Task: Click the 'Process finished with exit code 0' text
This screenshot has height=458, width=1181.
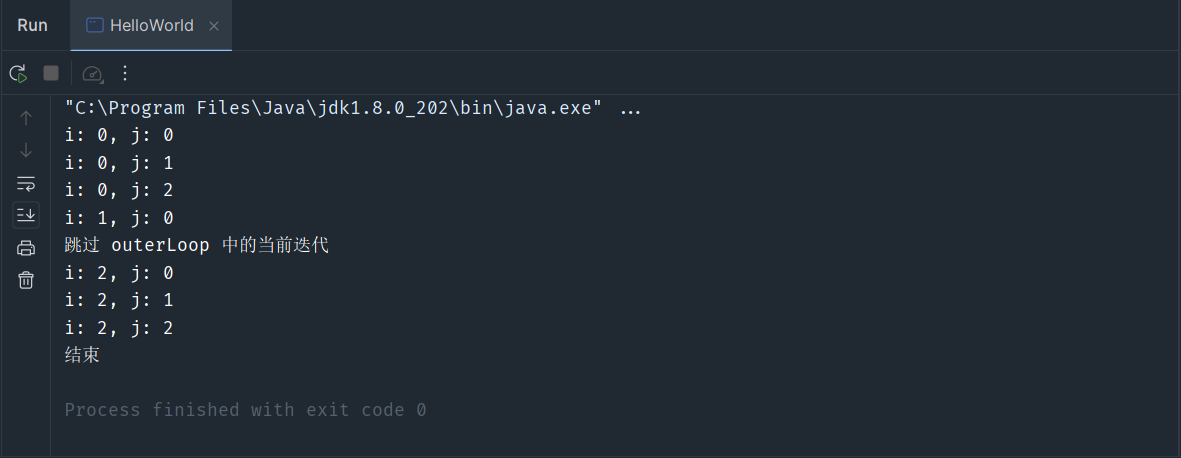Action: 245,410
